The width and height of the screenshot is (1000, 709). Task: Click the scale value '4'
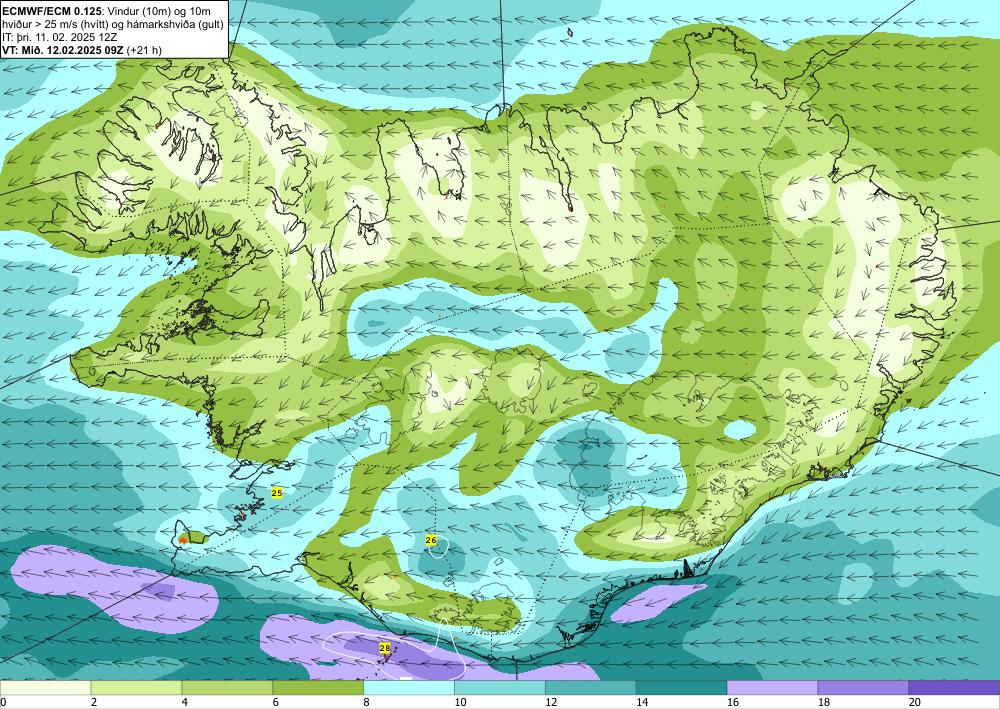pyautogui.click(x=184, y=702)
